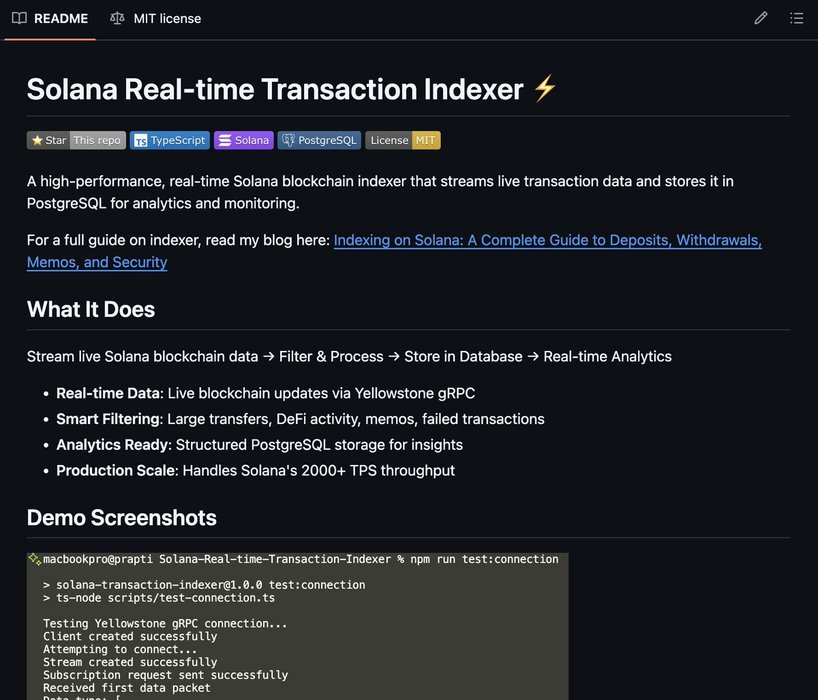Click the License MIT badge
The height and width of the screenshot is (700, 818).
pyautogui.click(x=403, y=140)
